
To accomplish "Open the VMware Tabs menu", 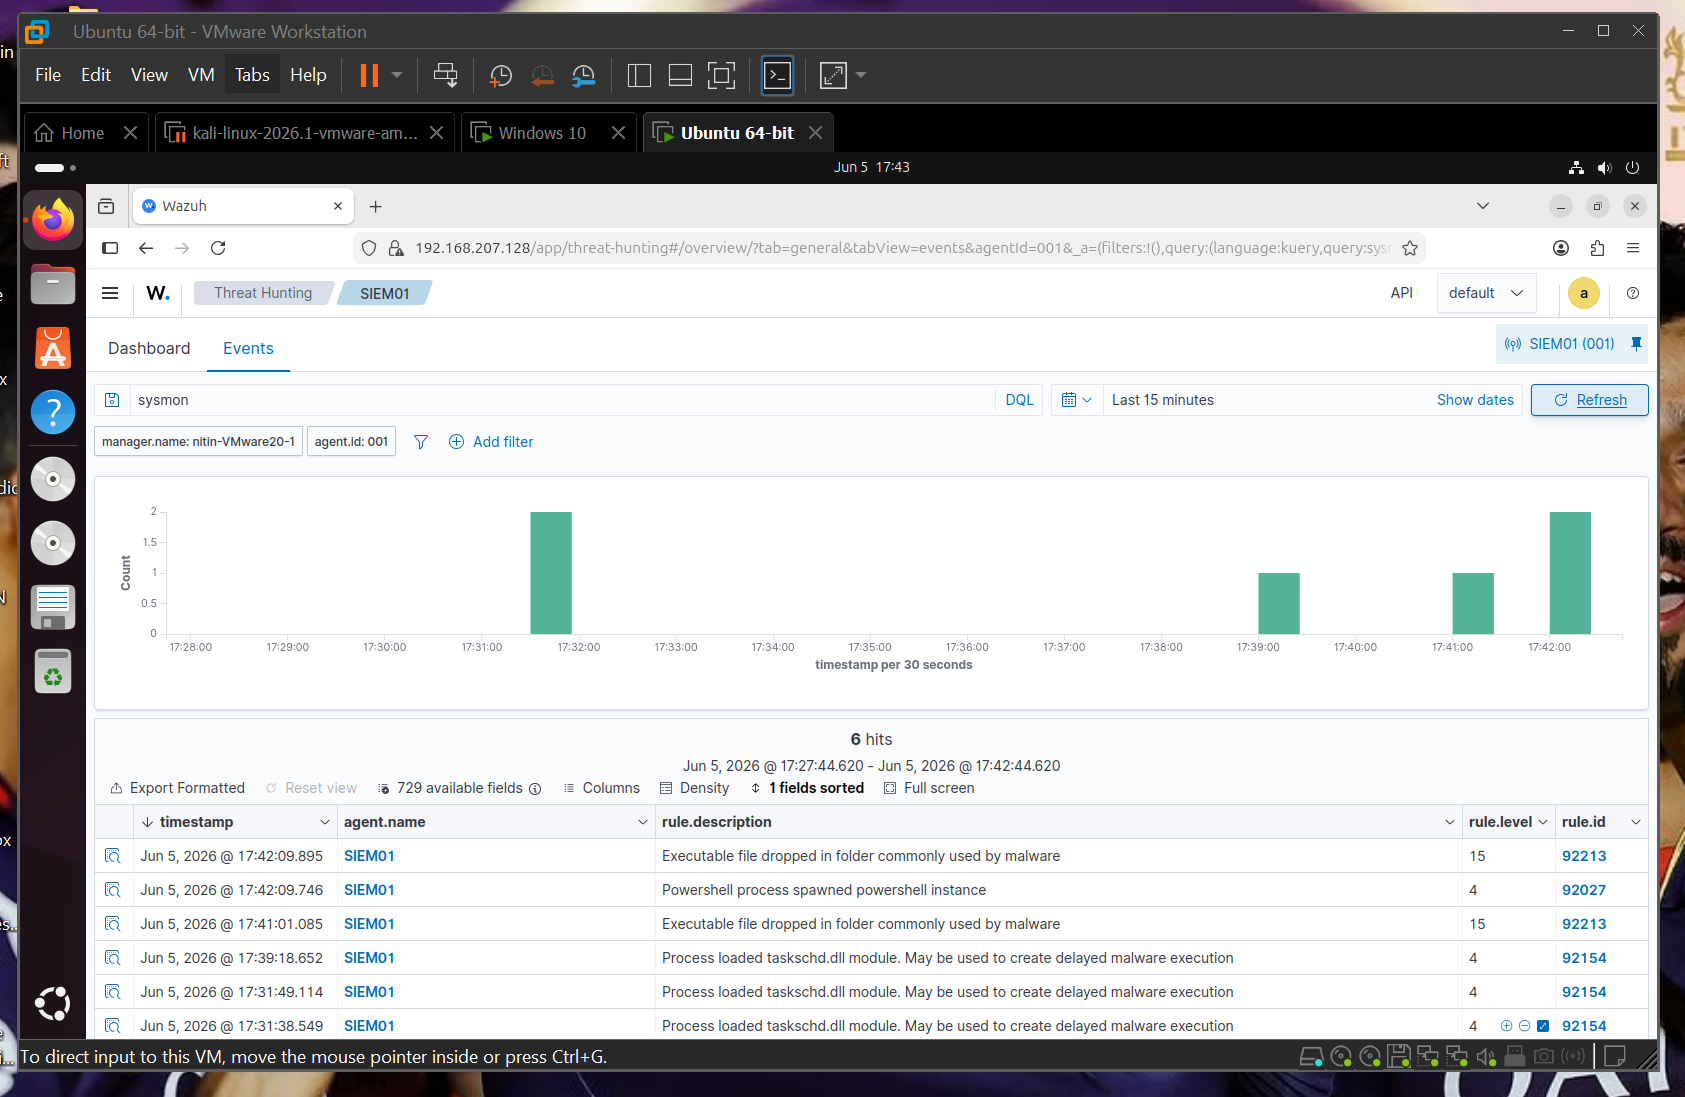I will [x=252, y=75].
